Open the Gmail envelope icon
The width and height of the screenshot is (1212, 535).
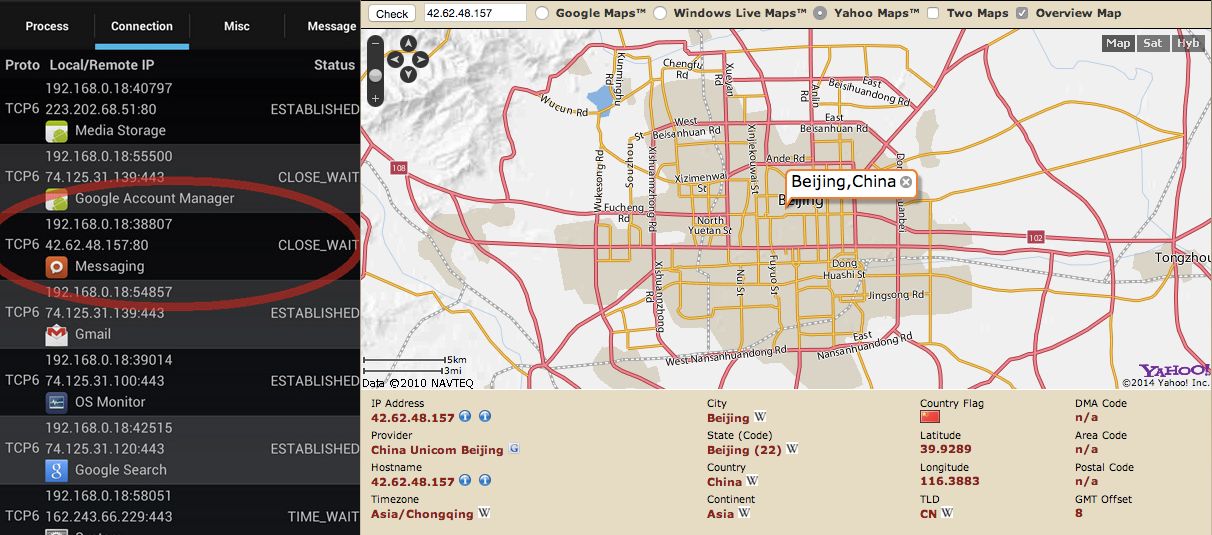point(56,334)
